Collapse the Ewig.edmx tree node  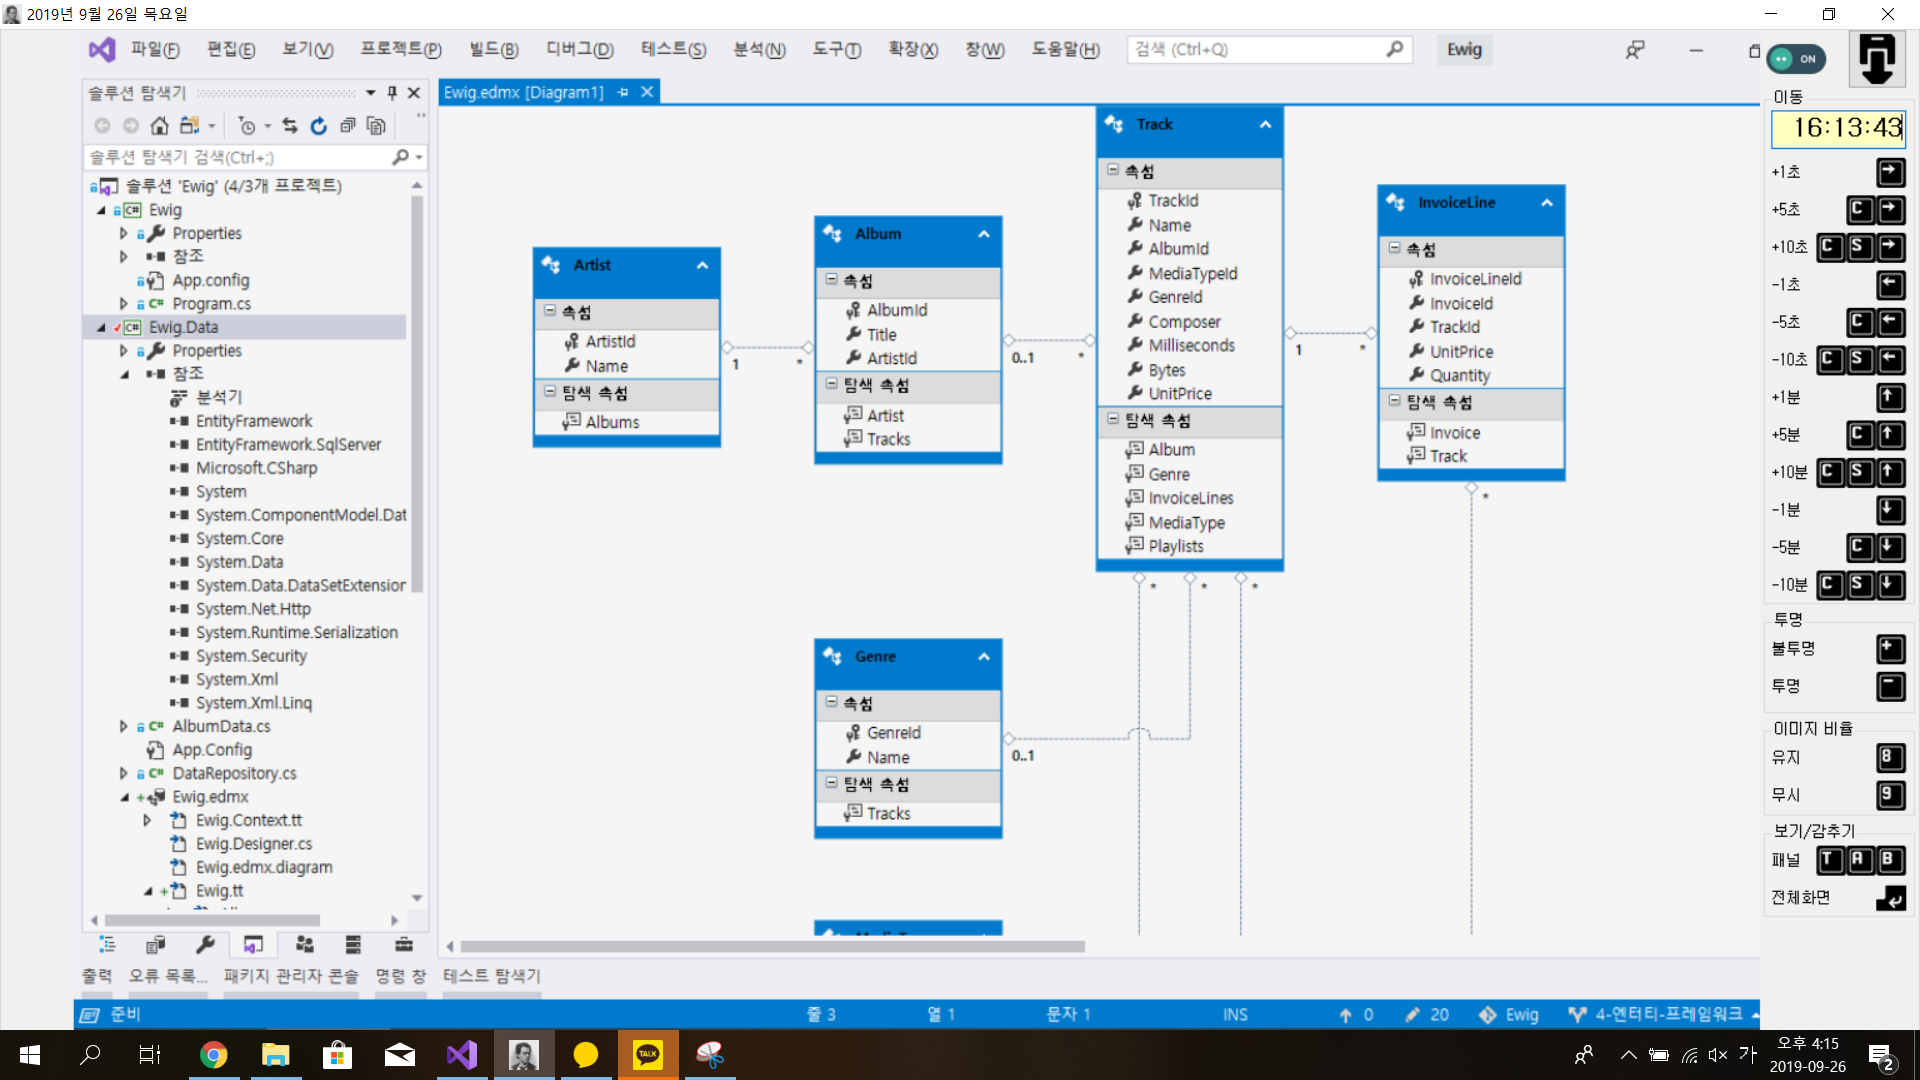pyautogui.click(x=124, y=797)
